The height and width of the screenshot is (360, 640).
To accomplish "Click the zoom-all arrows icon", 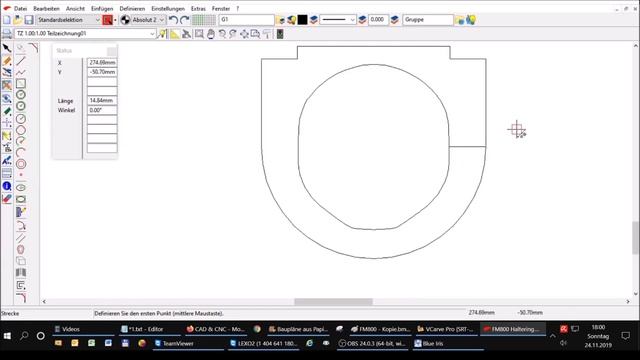I will tap(244, 34).
